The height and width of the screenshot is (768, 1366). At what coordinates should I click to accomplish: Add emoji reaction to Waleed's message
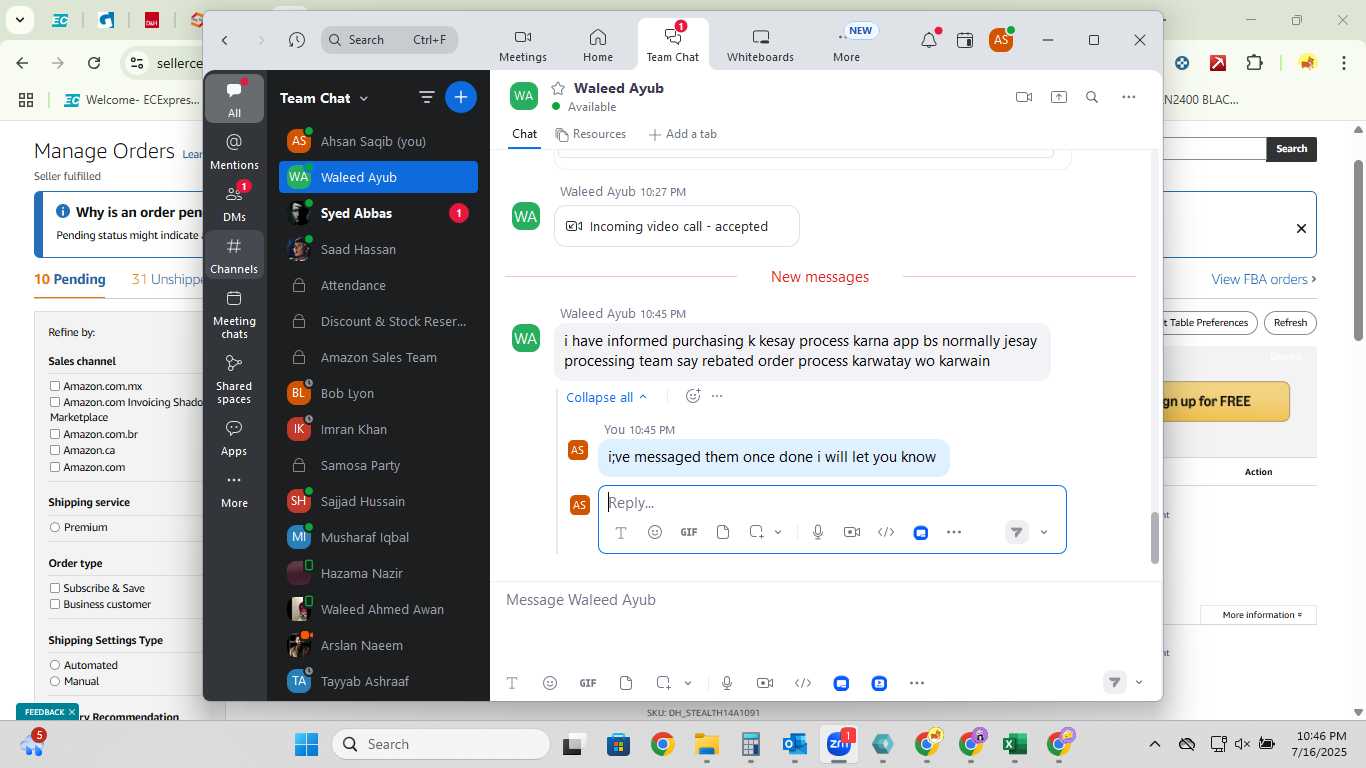point(692,396)
